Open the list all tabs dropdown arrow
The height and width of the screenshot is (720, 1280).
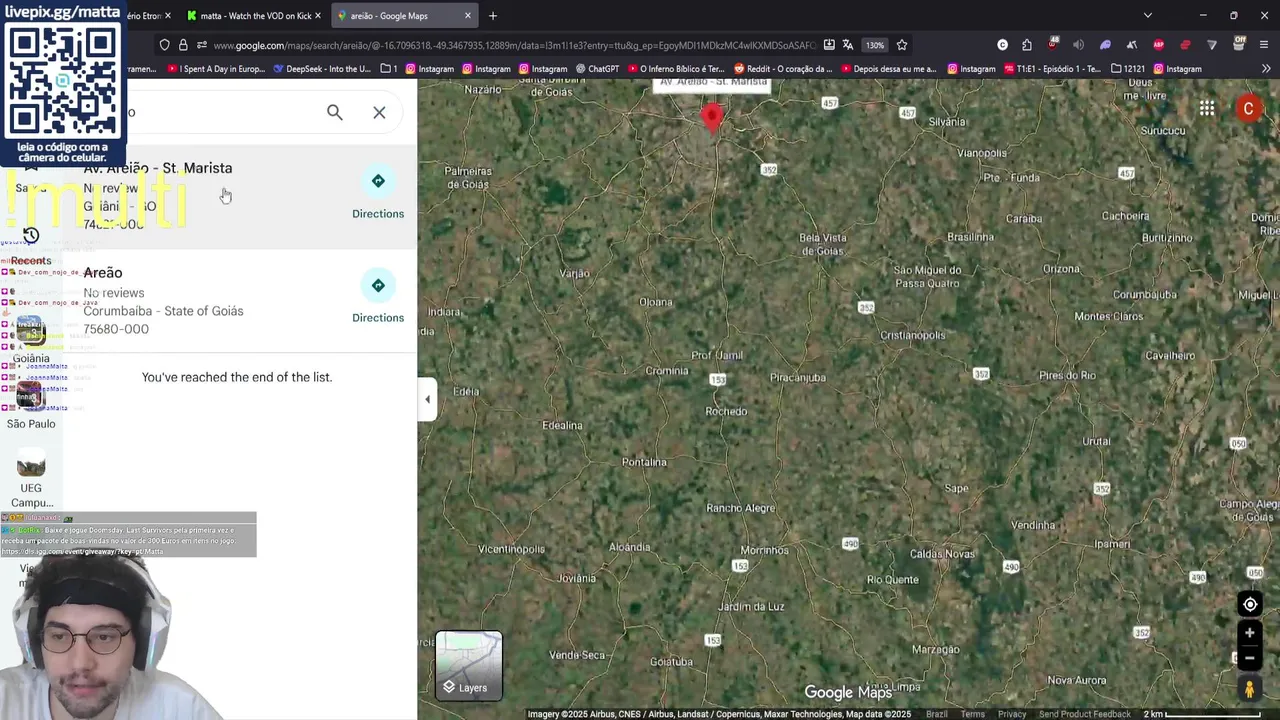point(1147,16)
